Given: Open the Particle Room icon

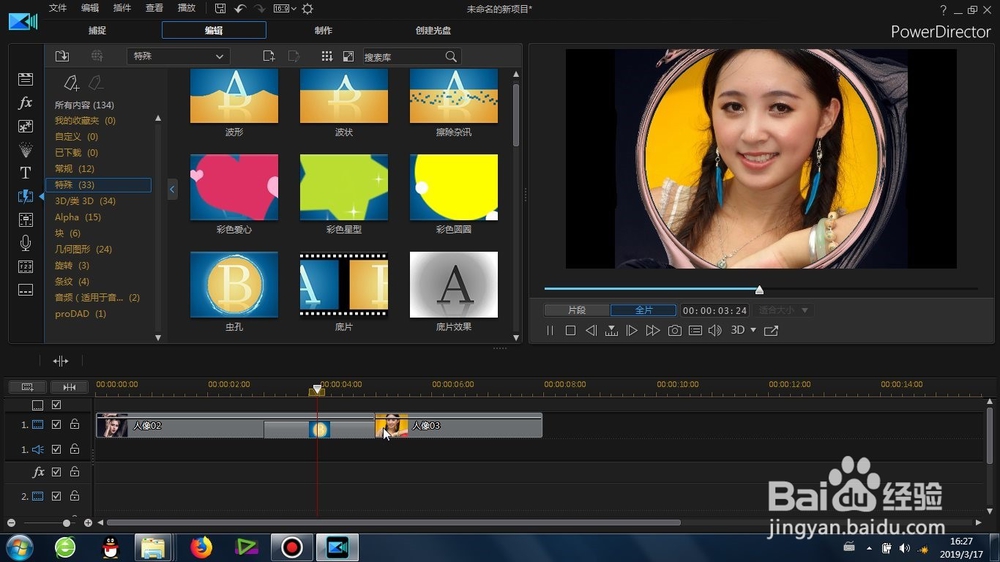Looking at the screenshot, I should point(26,150).
